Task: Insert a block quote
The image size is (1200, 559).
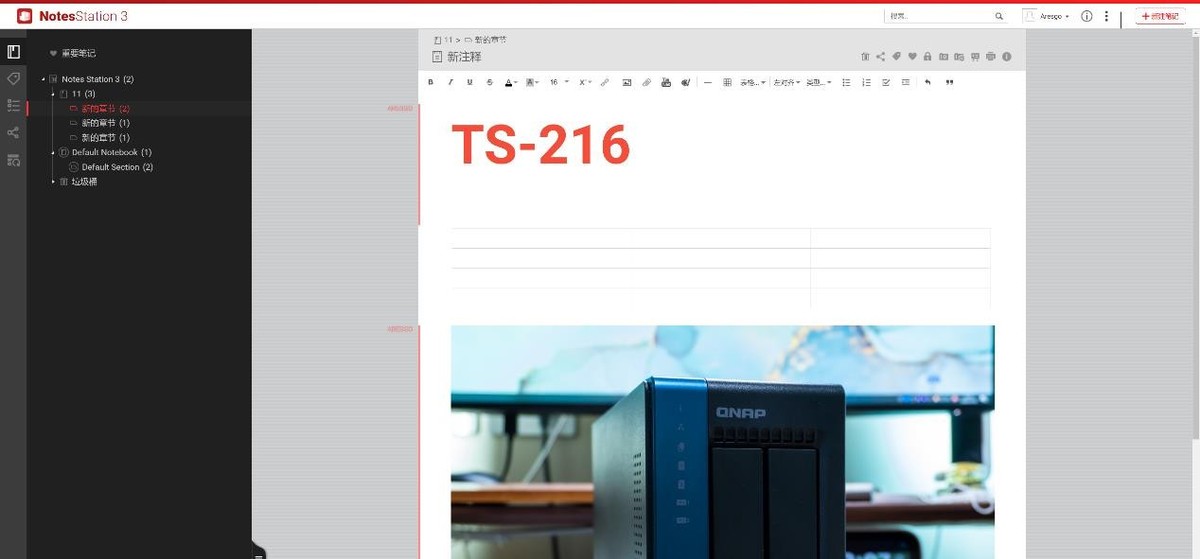Action: 949,82
